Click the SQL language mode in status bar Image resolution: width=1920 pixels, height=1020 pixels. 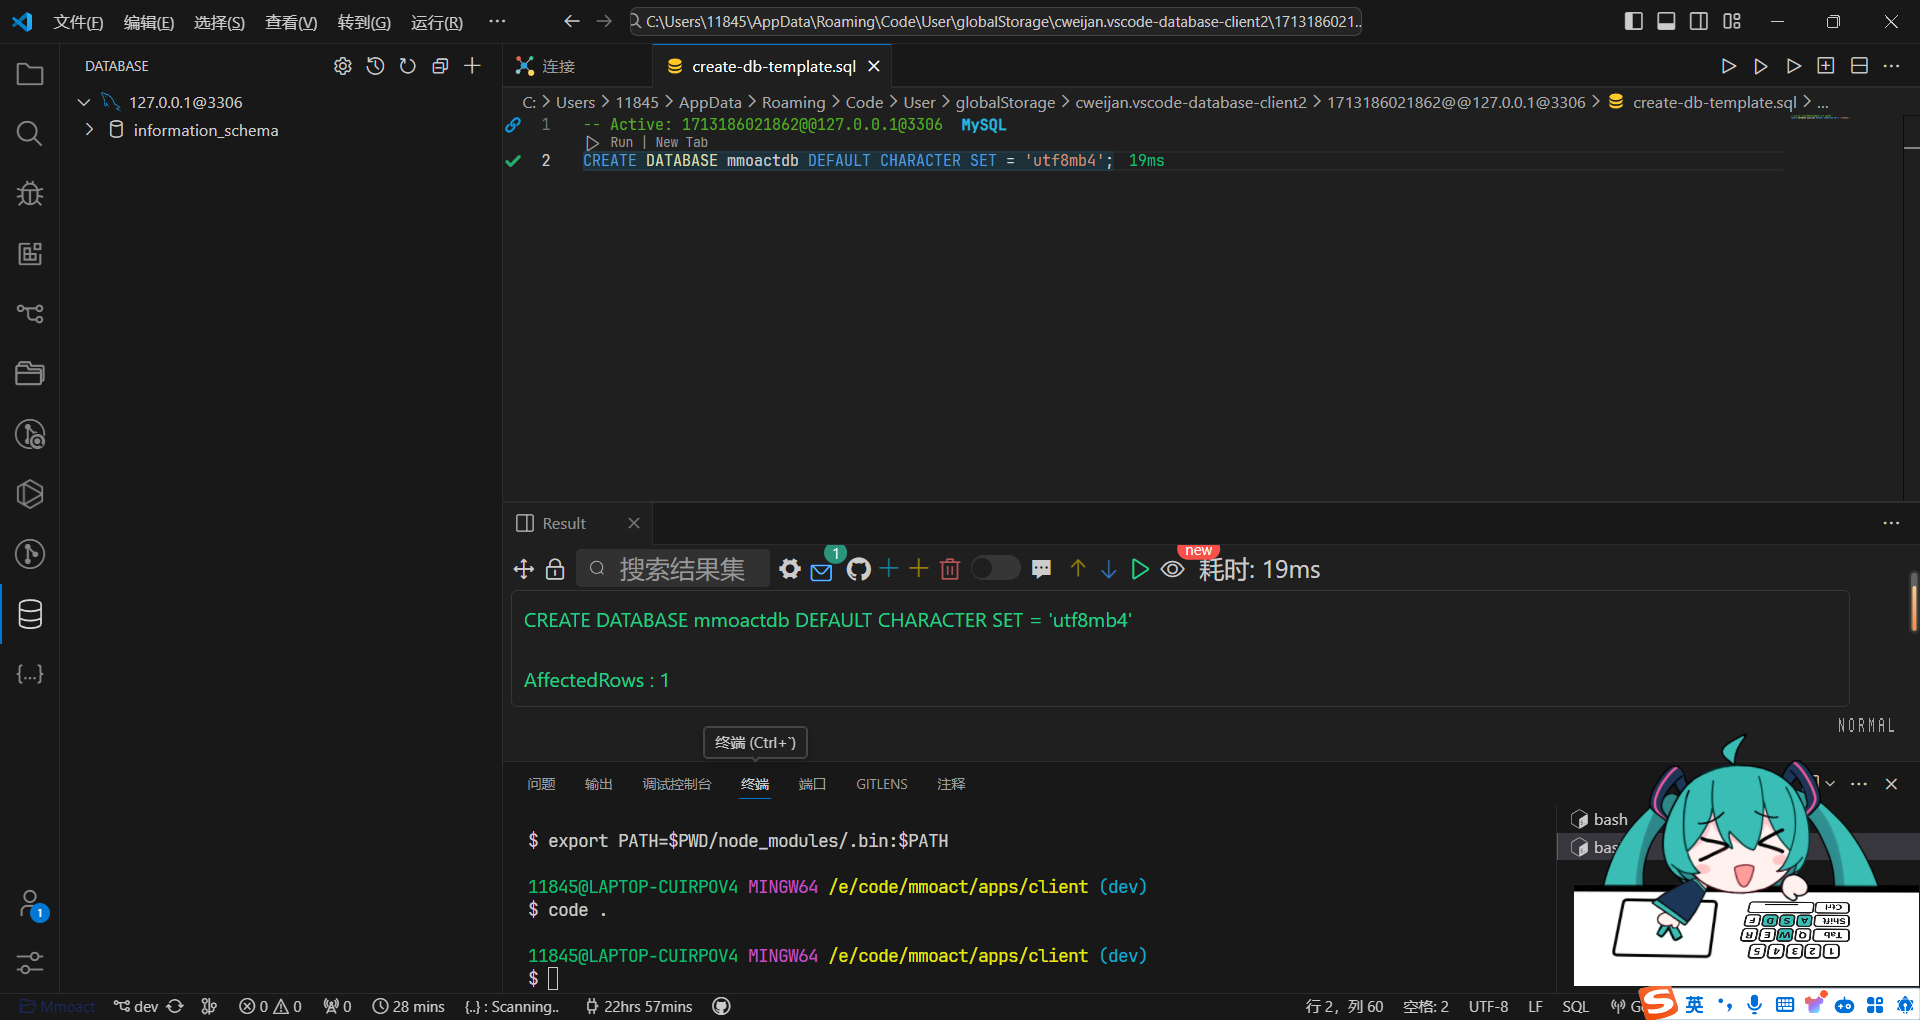click(1575, 1006)
